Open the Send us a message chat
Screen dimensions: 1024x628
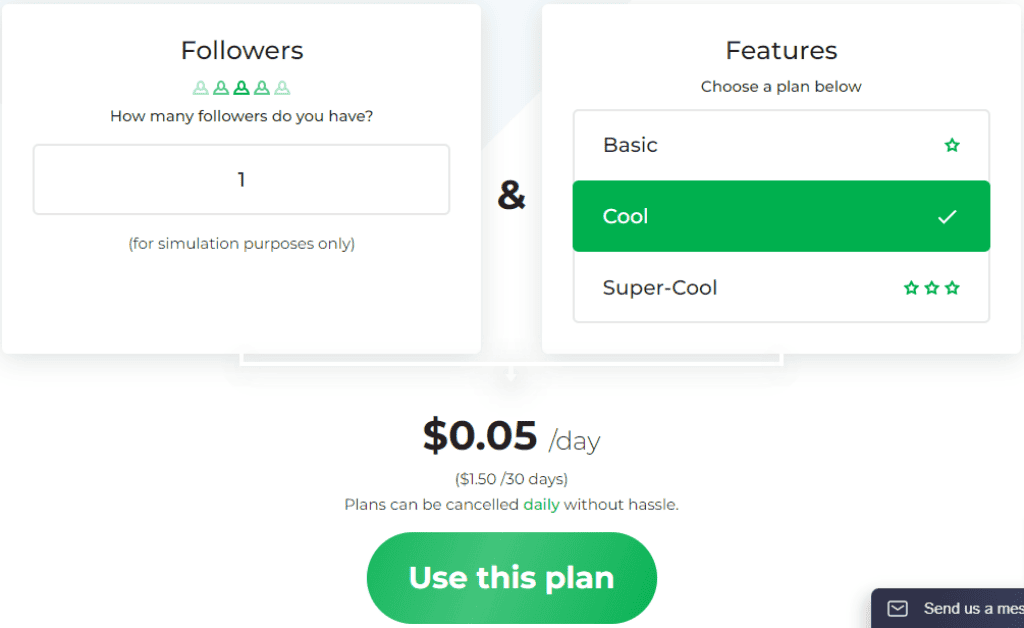click(x=948, y=608)
